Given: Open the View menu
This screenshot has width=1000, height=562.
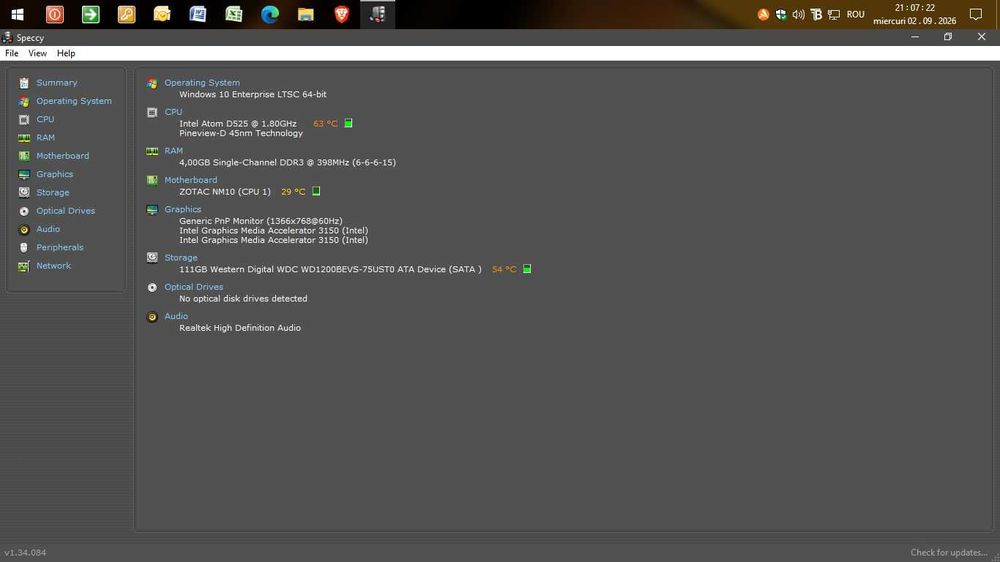Looking at the screenshot, I should click(x=38, y=54).
